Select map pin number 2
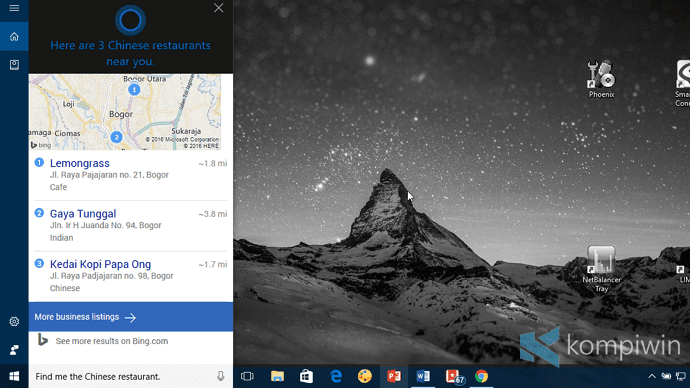 coord(116,137)
